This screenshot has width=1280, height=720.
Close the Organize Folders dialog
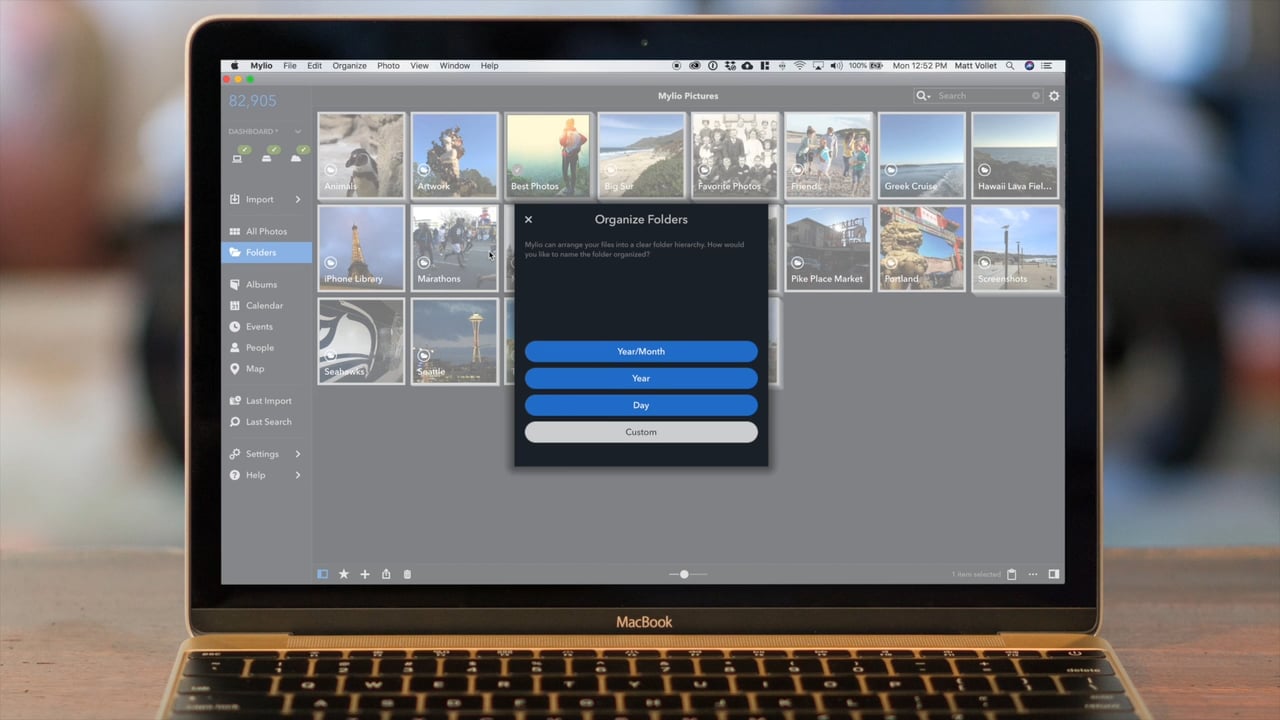point(528,220)
